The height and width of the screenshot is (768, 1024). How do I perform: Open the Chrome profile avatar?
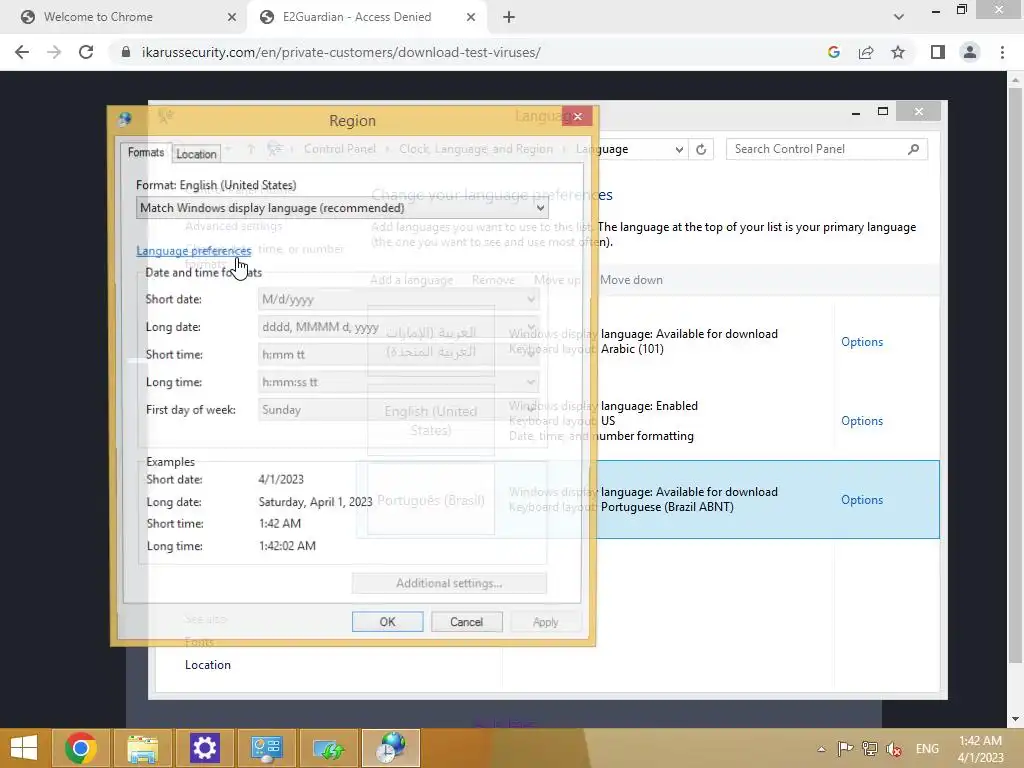(x=970, y=52)
